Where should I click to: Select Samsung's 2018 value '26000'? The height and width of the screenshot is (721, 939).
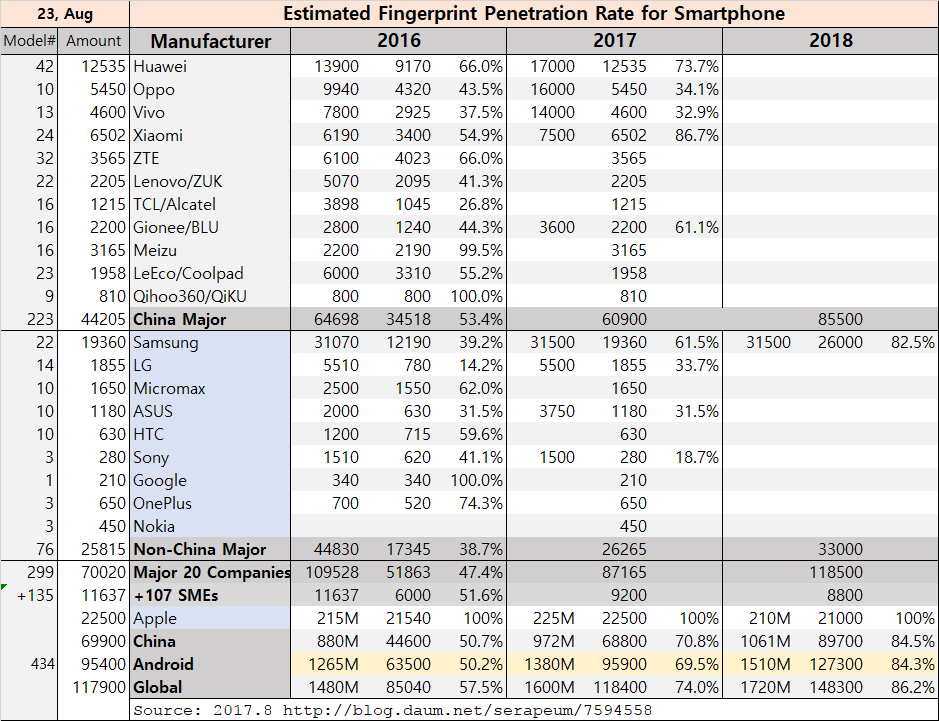pos(840,343)
